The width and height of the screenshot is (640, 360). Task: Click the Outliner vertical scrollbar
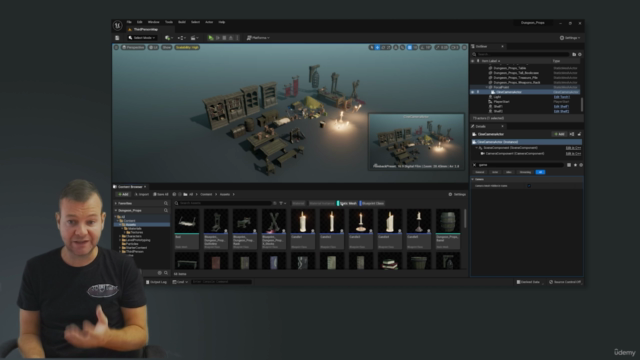pos(582,104)
